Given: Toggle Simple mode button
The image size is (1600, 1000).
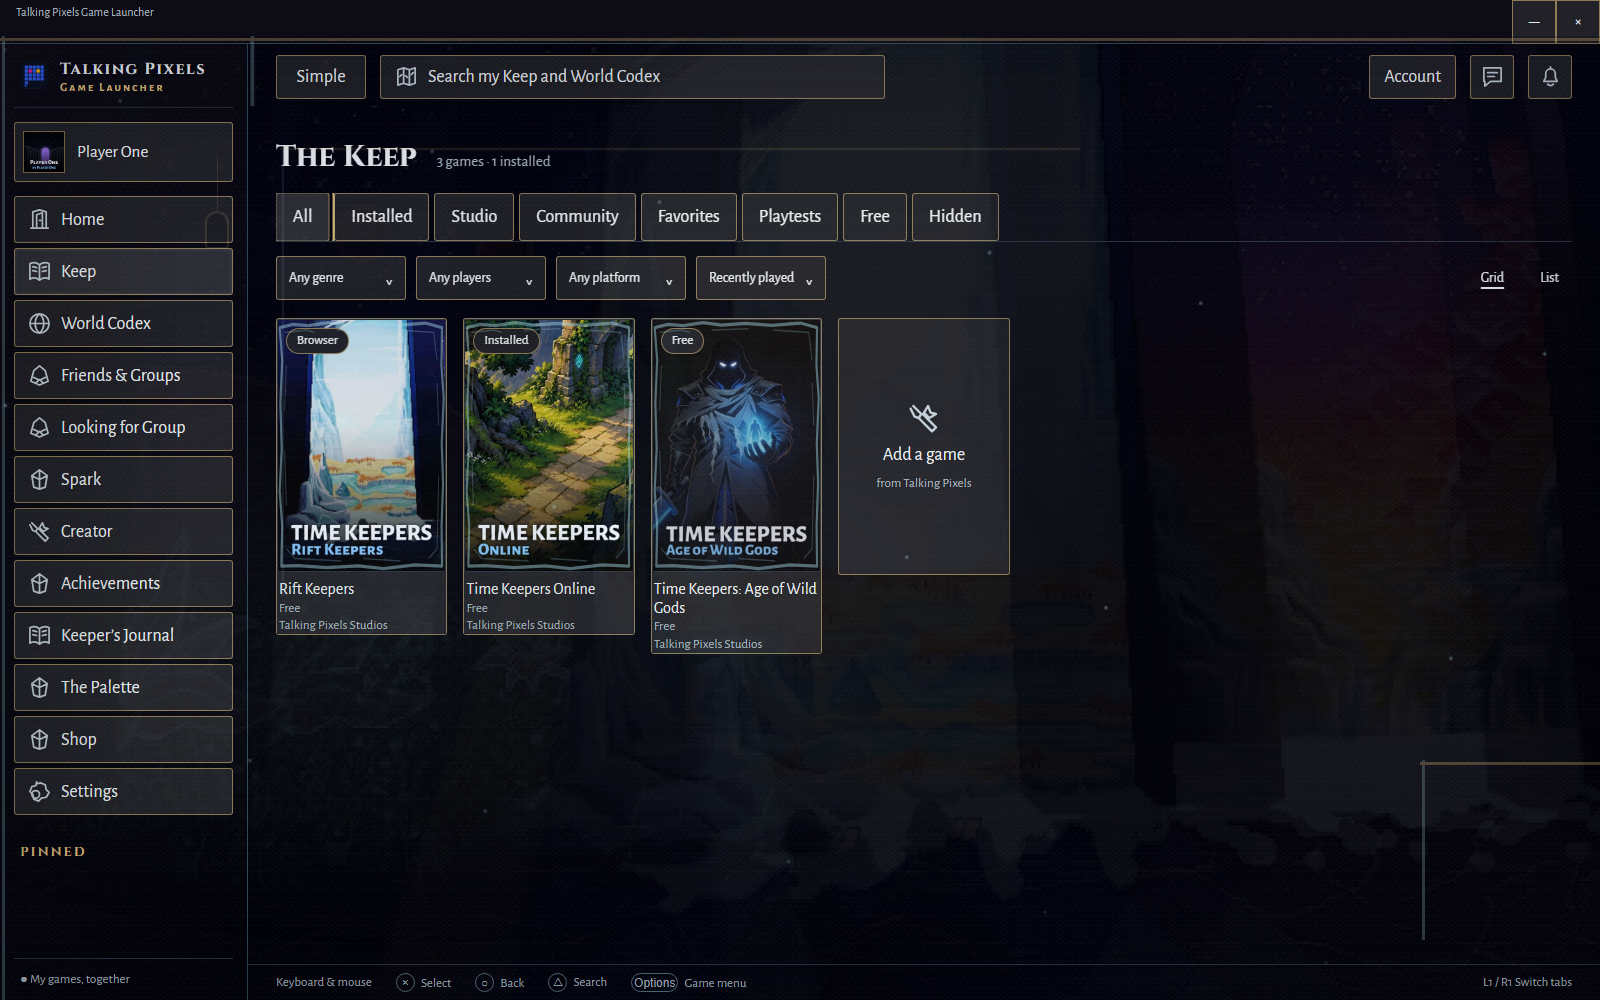Looking at the screenshot, I should click(x=321, y=77).
